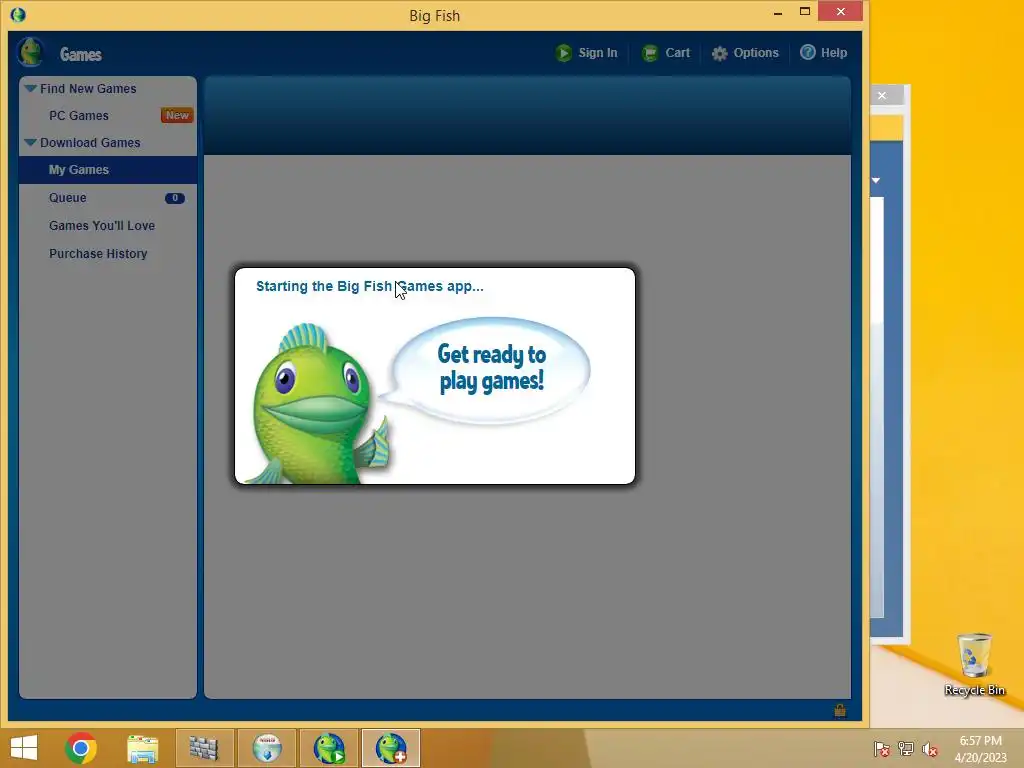
Task: Open the Windows Start button
Action: tap(24, 748)
